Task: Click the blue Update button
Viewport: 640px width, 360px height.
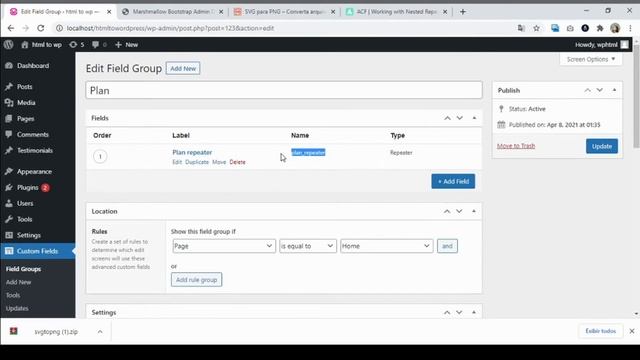Action: tap(602, 146)
